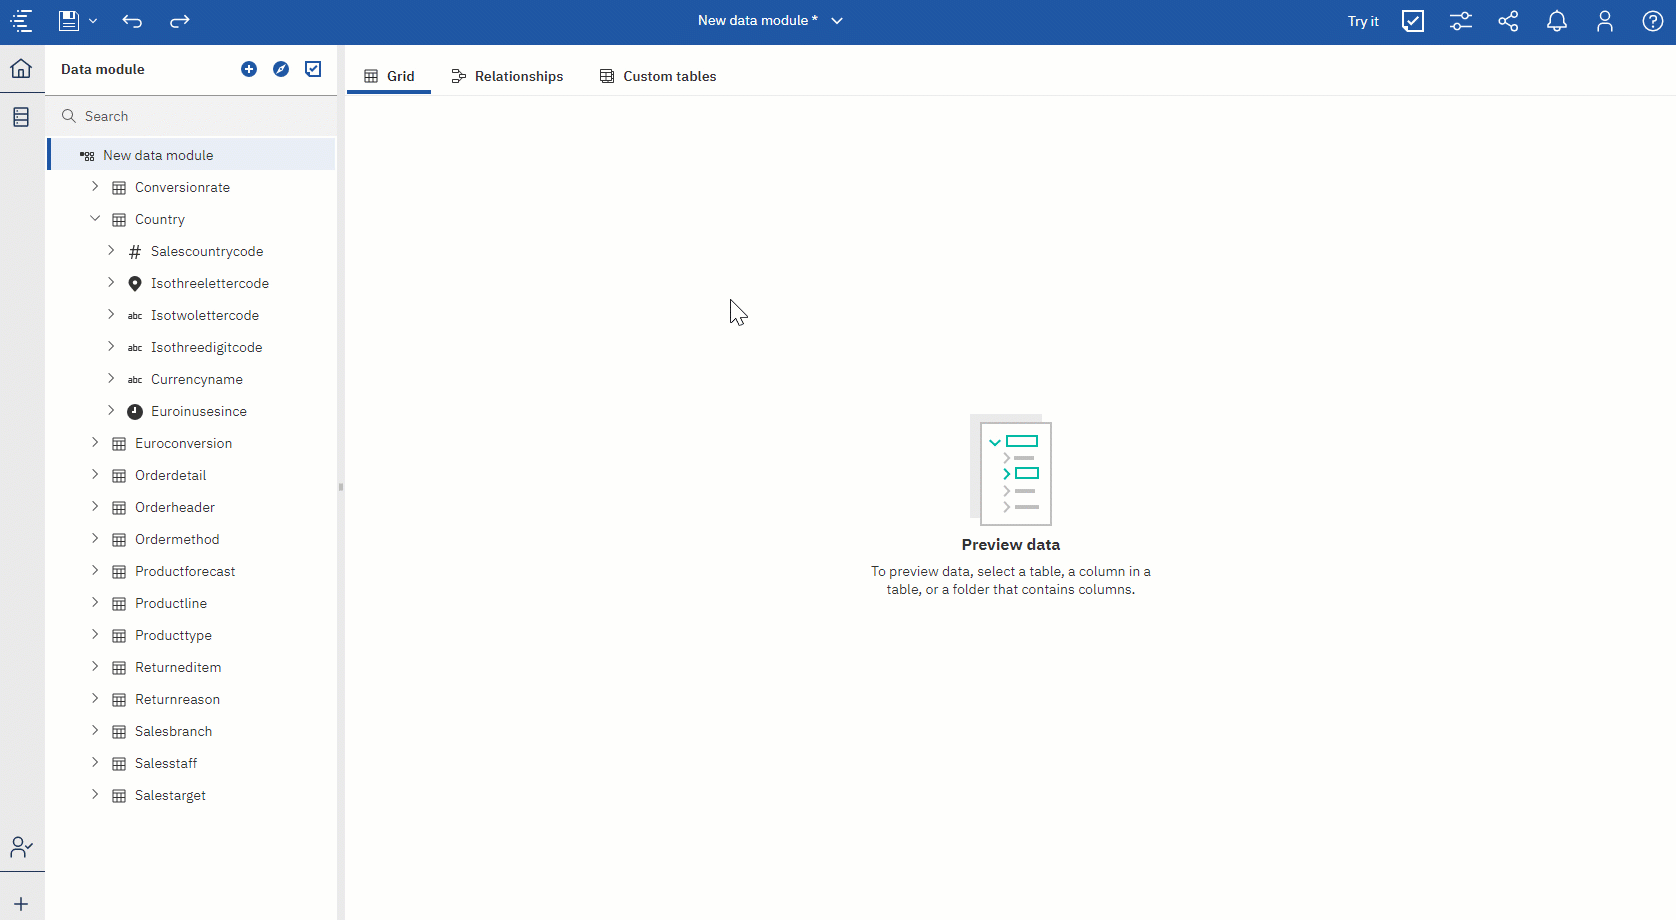1676x920 pixels.
Task: Open the navigation menu icon
Action: pyautogui.click(x=21, y=21)
